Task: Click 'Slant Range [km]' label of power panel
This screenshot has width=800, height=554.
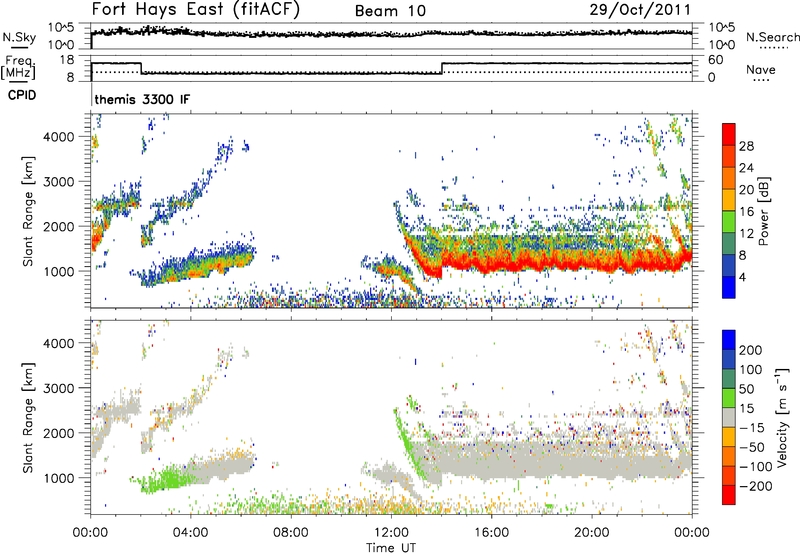Action: [x=28, y=211]
